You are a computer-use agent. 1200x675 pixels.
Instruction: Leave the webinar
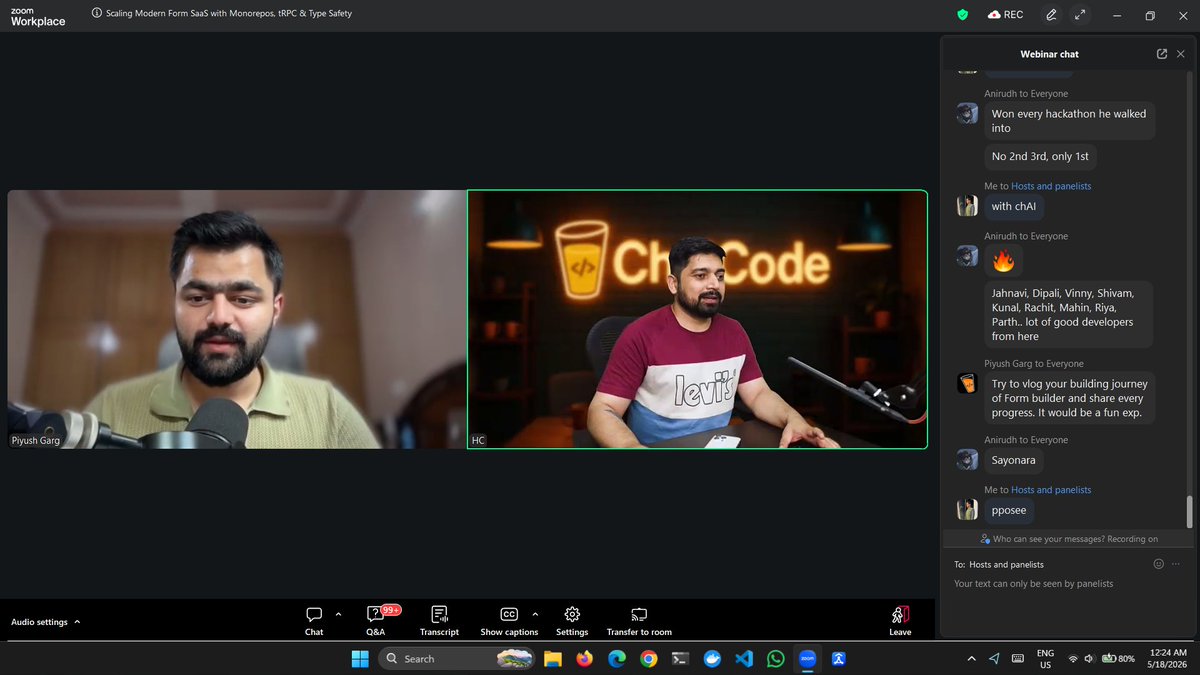900,620
